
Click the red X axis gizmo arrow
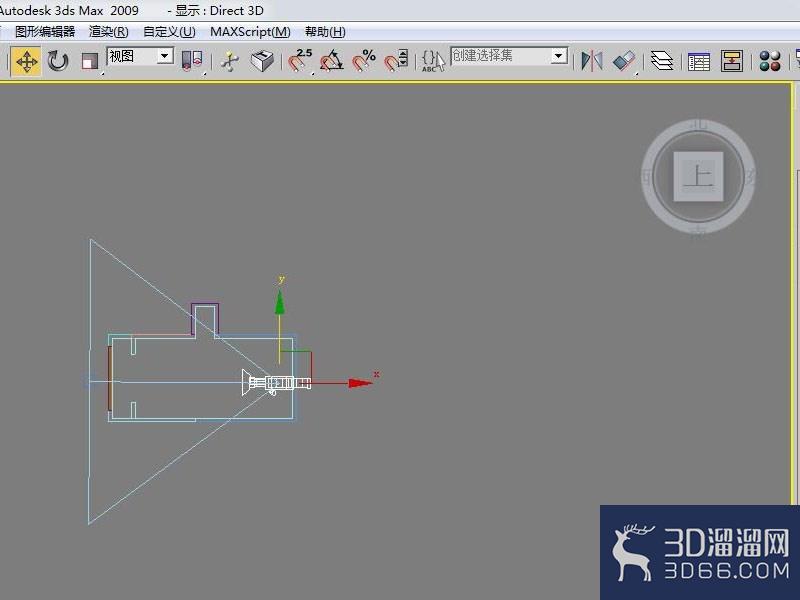pos(361,383)
